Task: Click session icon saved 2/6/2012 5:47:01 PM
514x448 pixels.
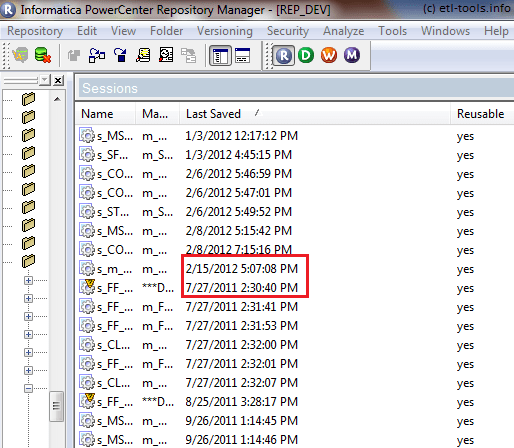Action: [x=87, y=193]
